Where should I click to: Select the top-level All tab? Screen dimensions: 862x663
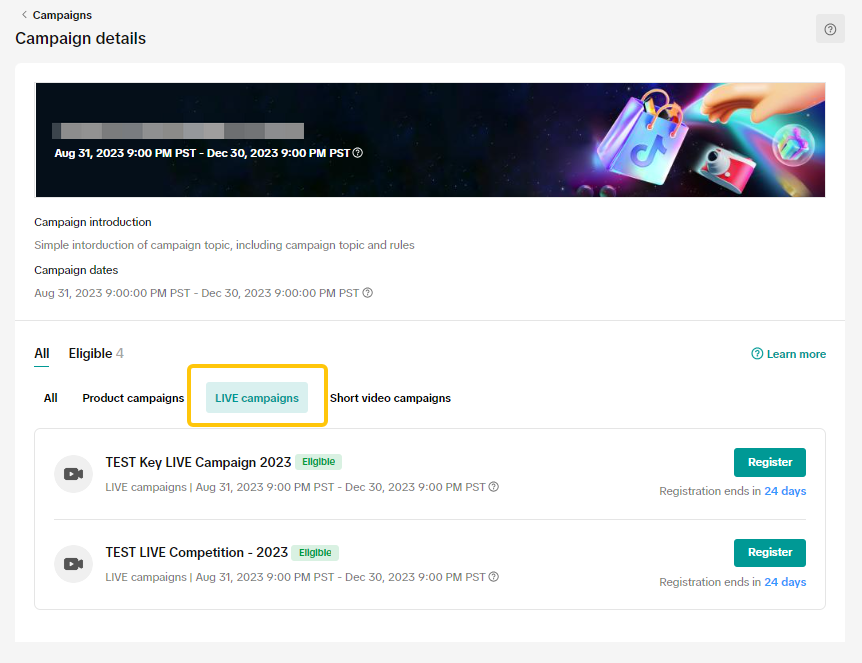coord(42,353)
